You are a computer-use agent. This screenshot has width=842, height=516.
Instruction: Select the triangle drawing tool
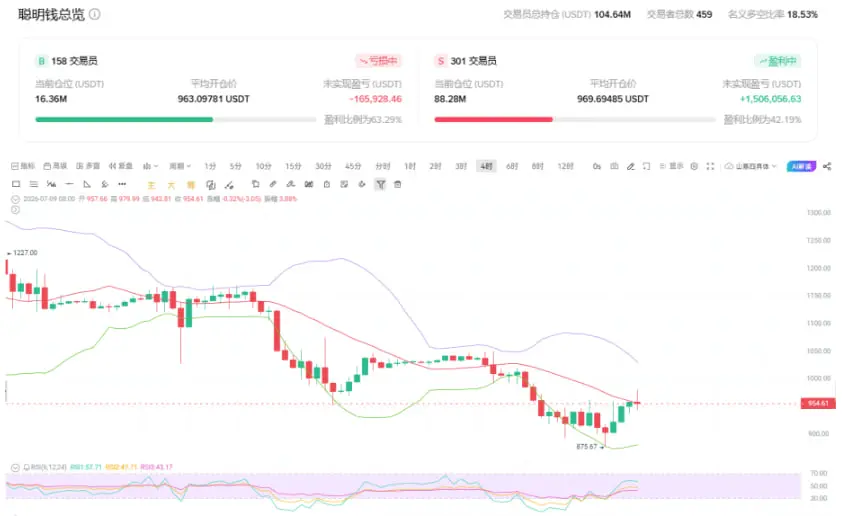tap(87, 184)
